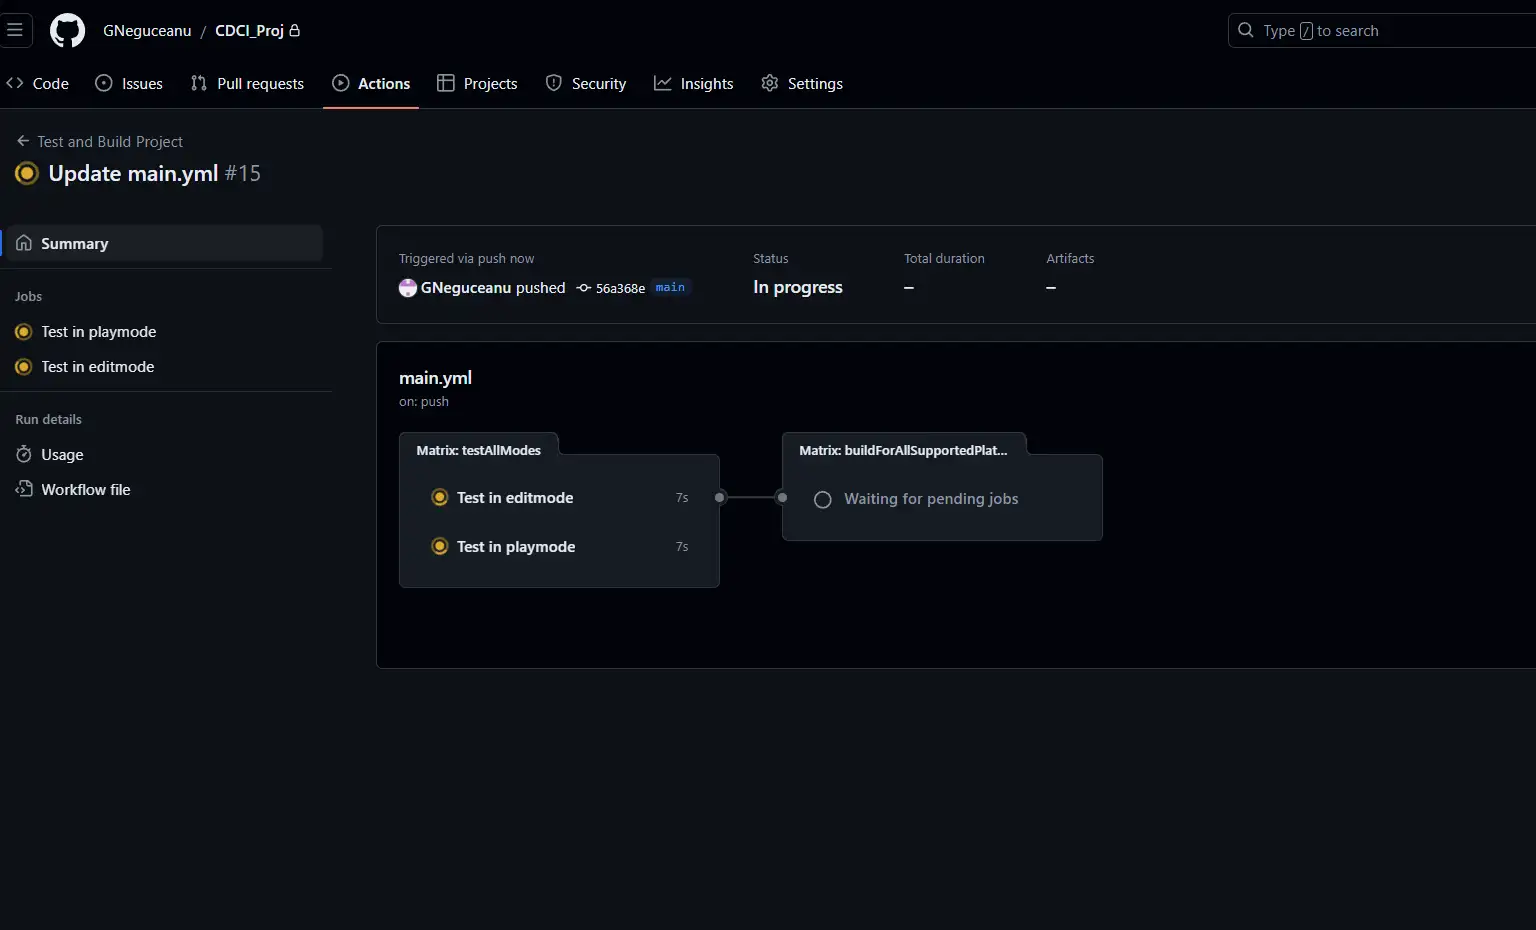The image size is (1536, 930).
Task: Click the Security shield icon
Action: coord(554,83)
